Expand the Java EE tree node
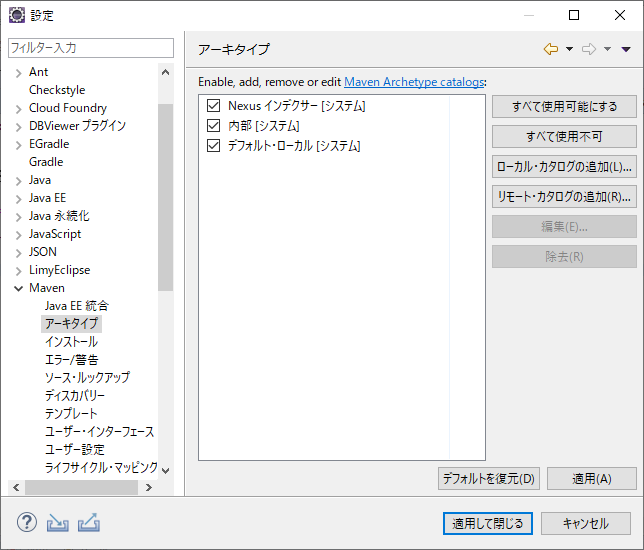The height and width of the screenshot is (550, 644). point(18,199)
